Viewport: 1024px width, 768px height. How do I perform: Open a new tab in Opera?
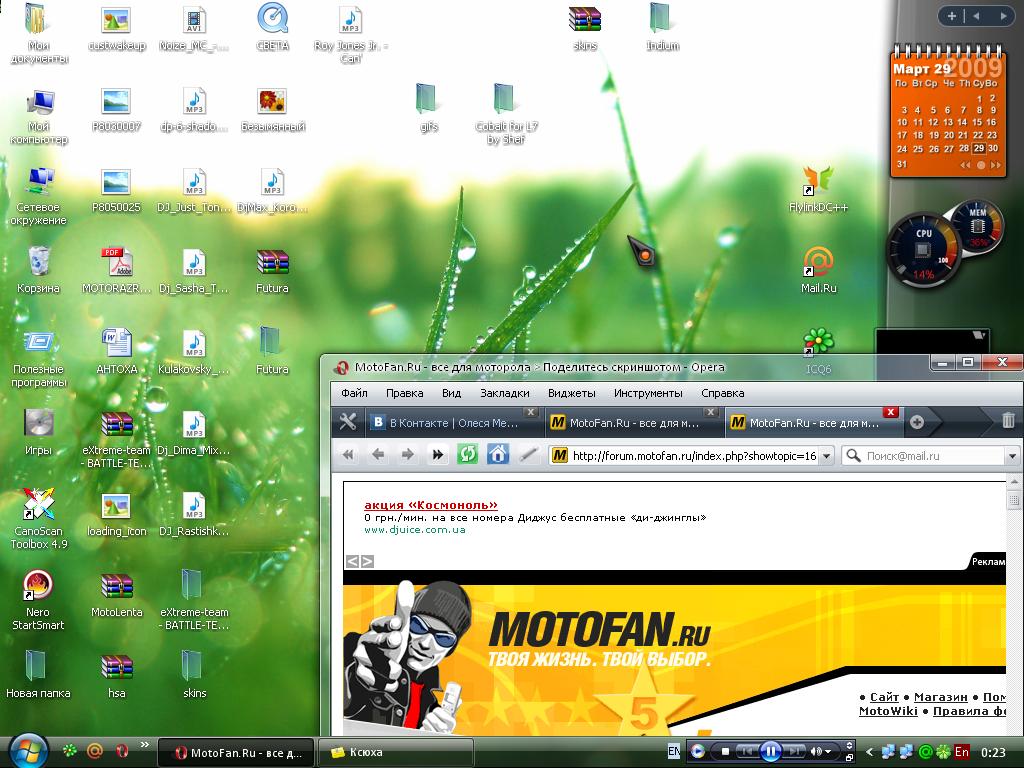[x=917, y=423]
